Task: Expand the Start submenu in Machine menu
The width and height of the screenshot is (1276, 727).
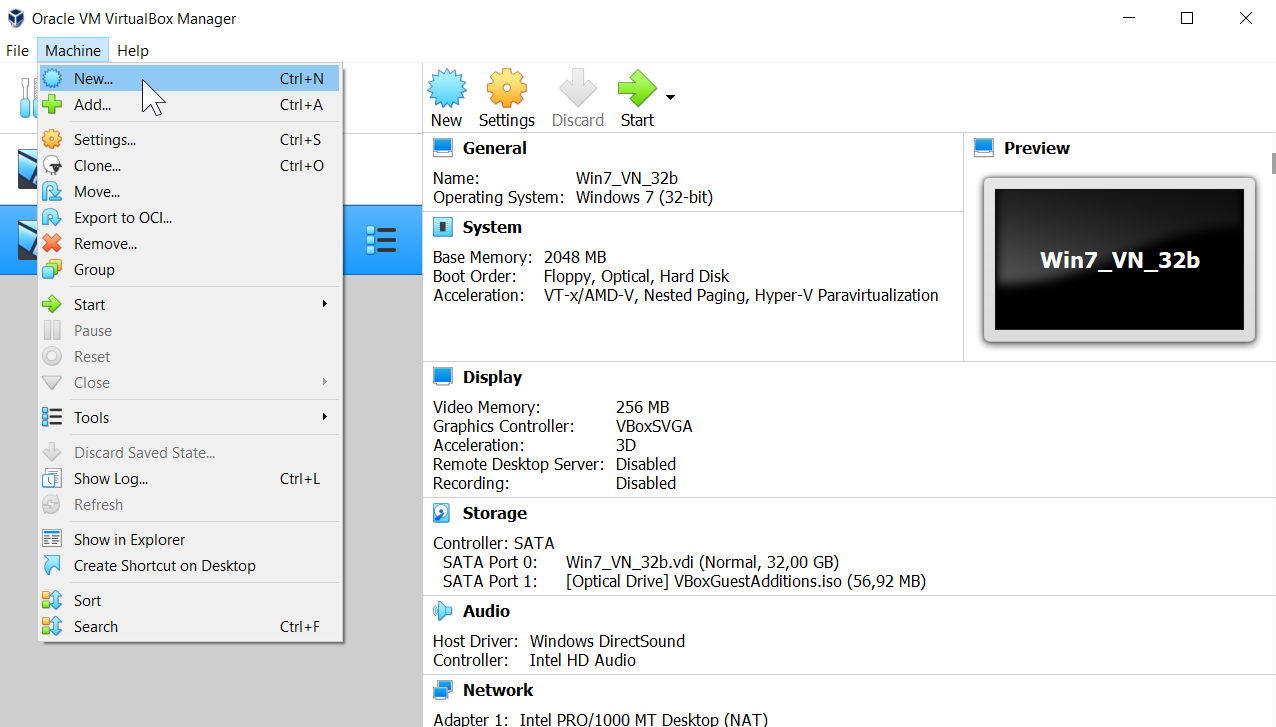Action: click(190, 305)
